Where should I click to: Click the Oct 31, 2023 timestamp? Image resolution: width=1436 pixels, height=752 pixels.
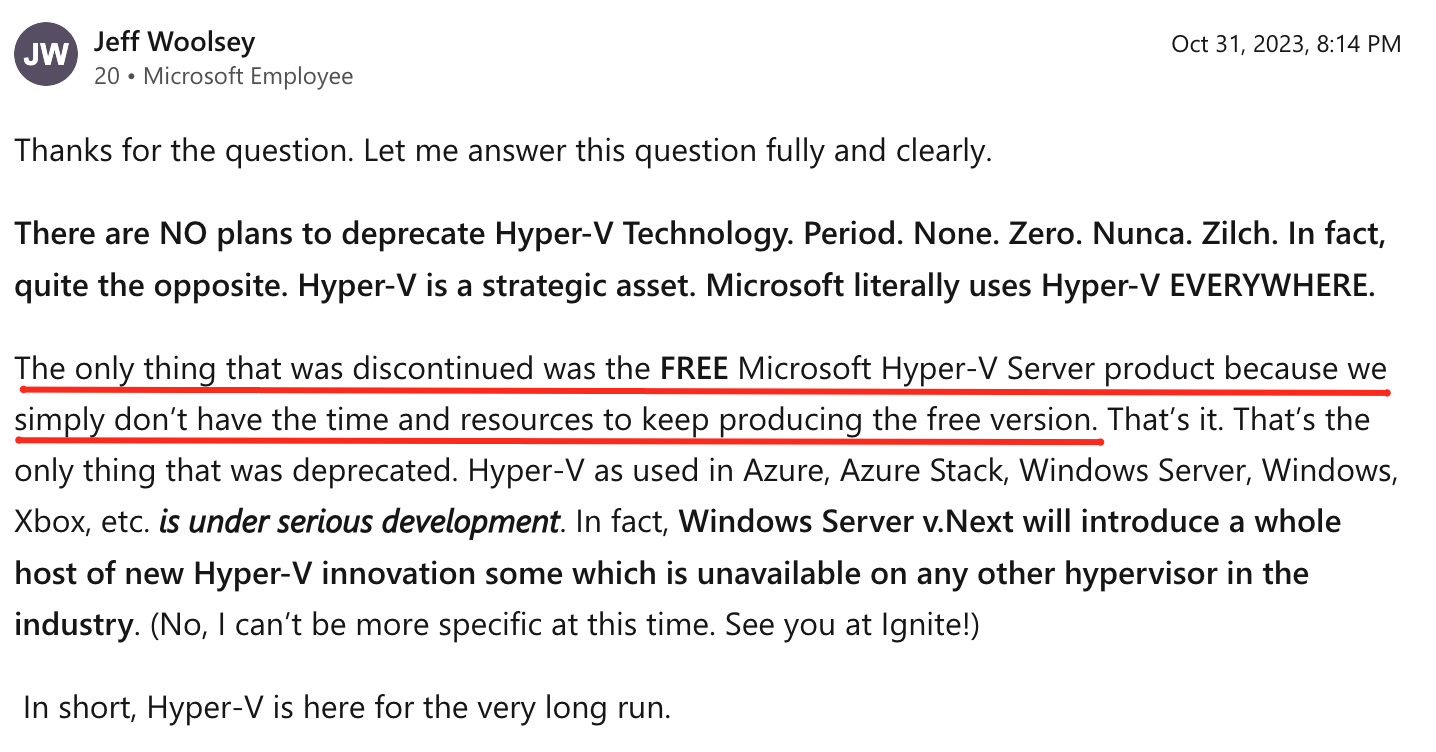pyautogui.click(x=1286, y=44)
